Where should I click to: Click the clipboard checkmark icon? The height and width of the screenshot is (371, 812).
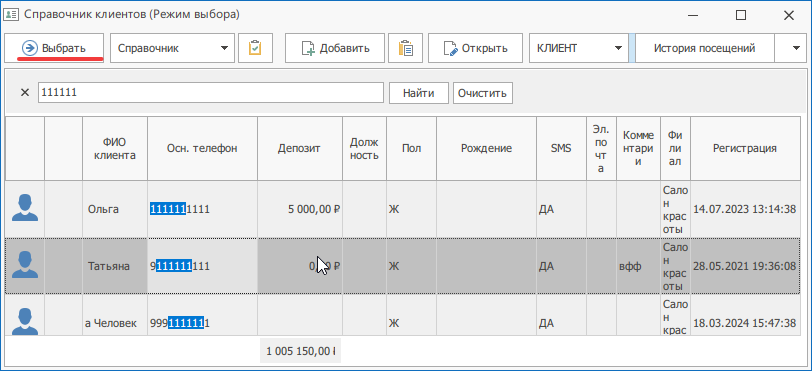[x=255, y=48]
